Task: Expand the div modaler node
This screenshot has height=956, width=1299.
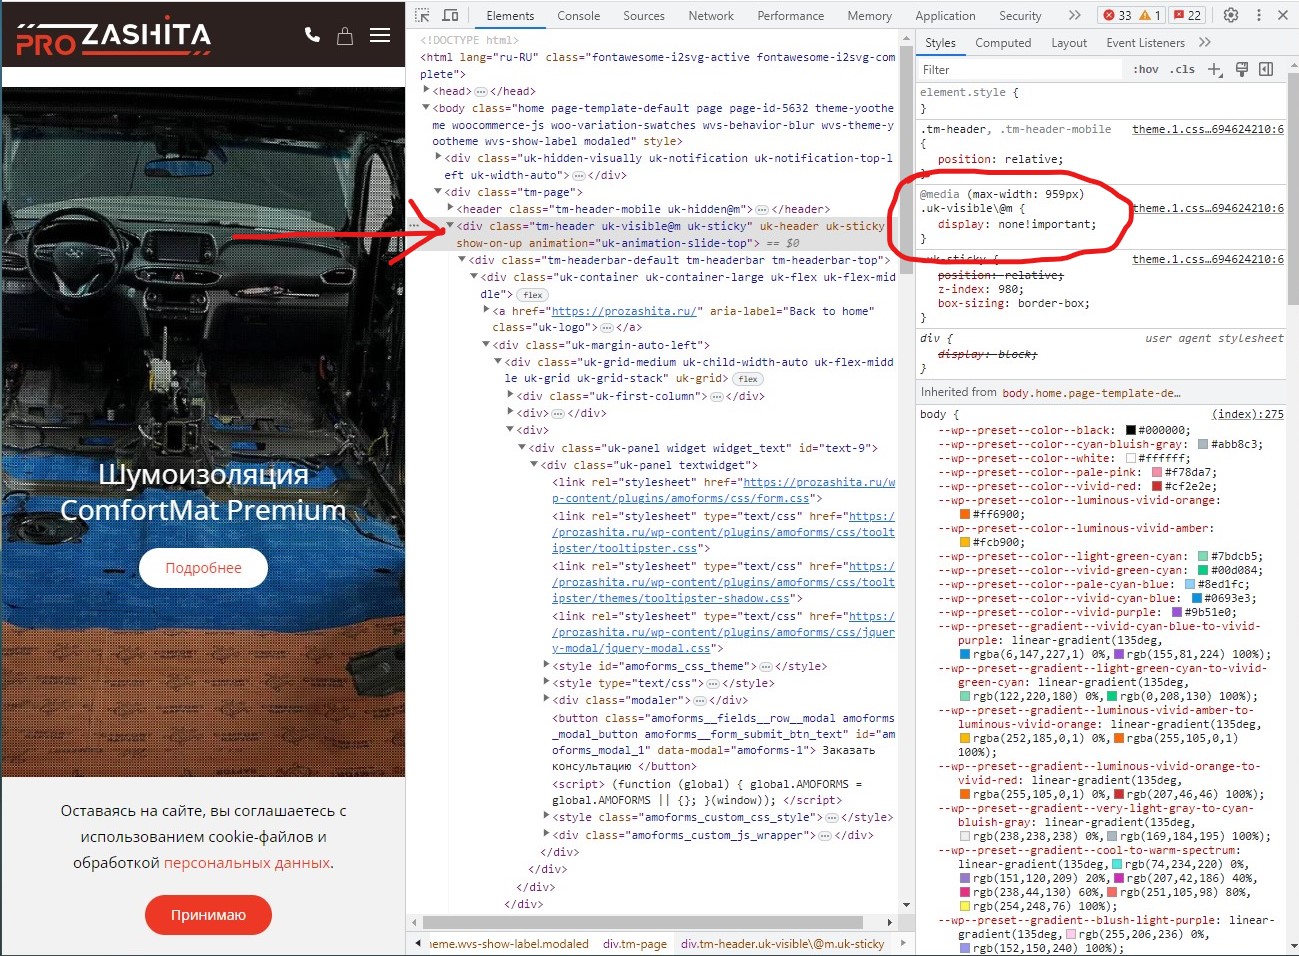Action: (546, 700)
